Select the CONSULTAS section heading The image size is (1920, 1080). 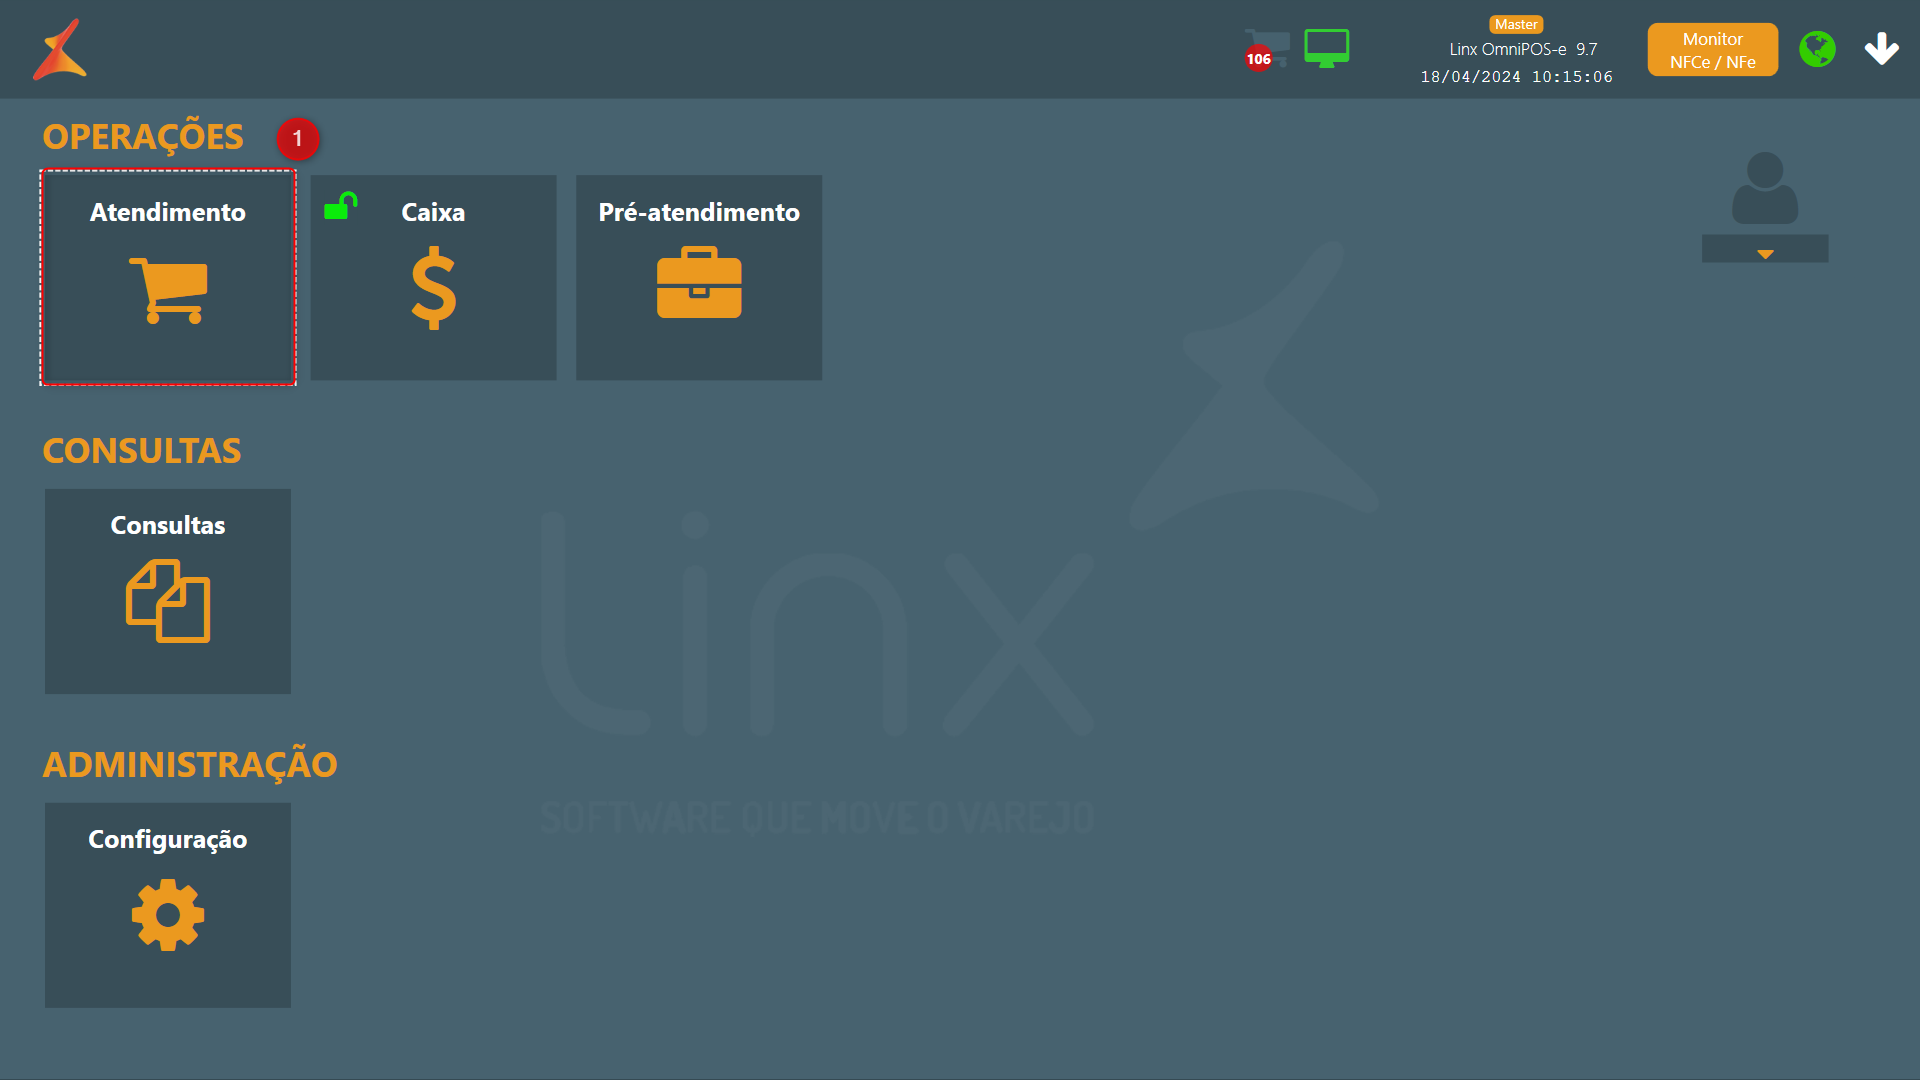click(142, 451)
